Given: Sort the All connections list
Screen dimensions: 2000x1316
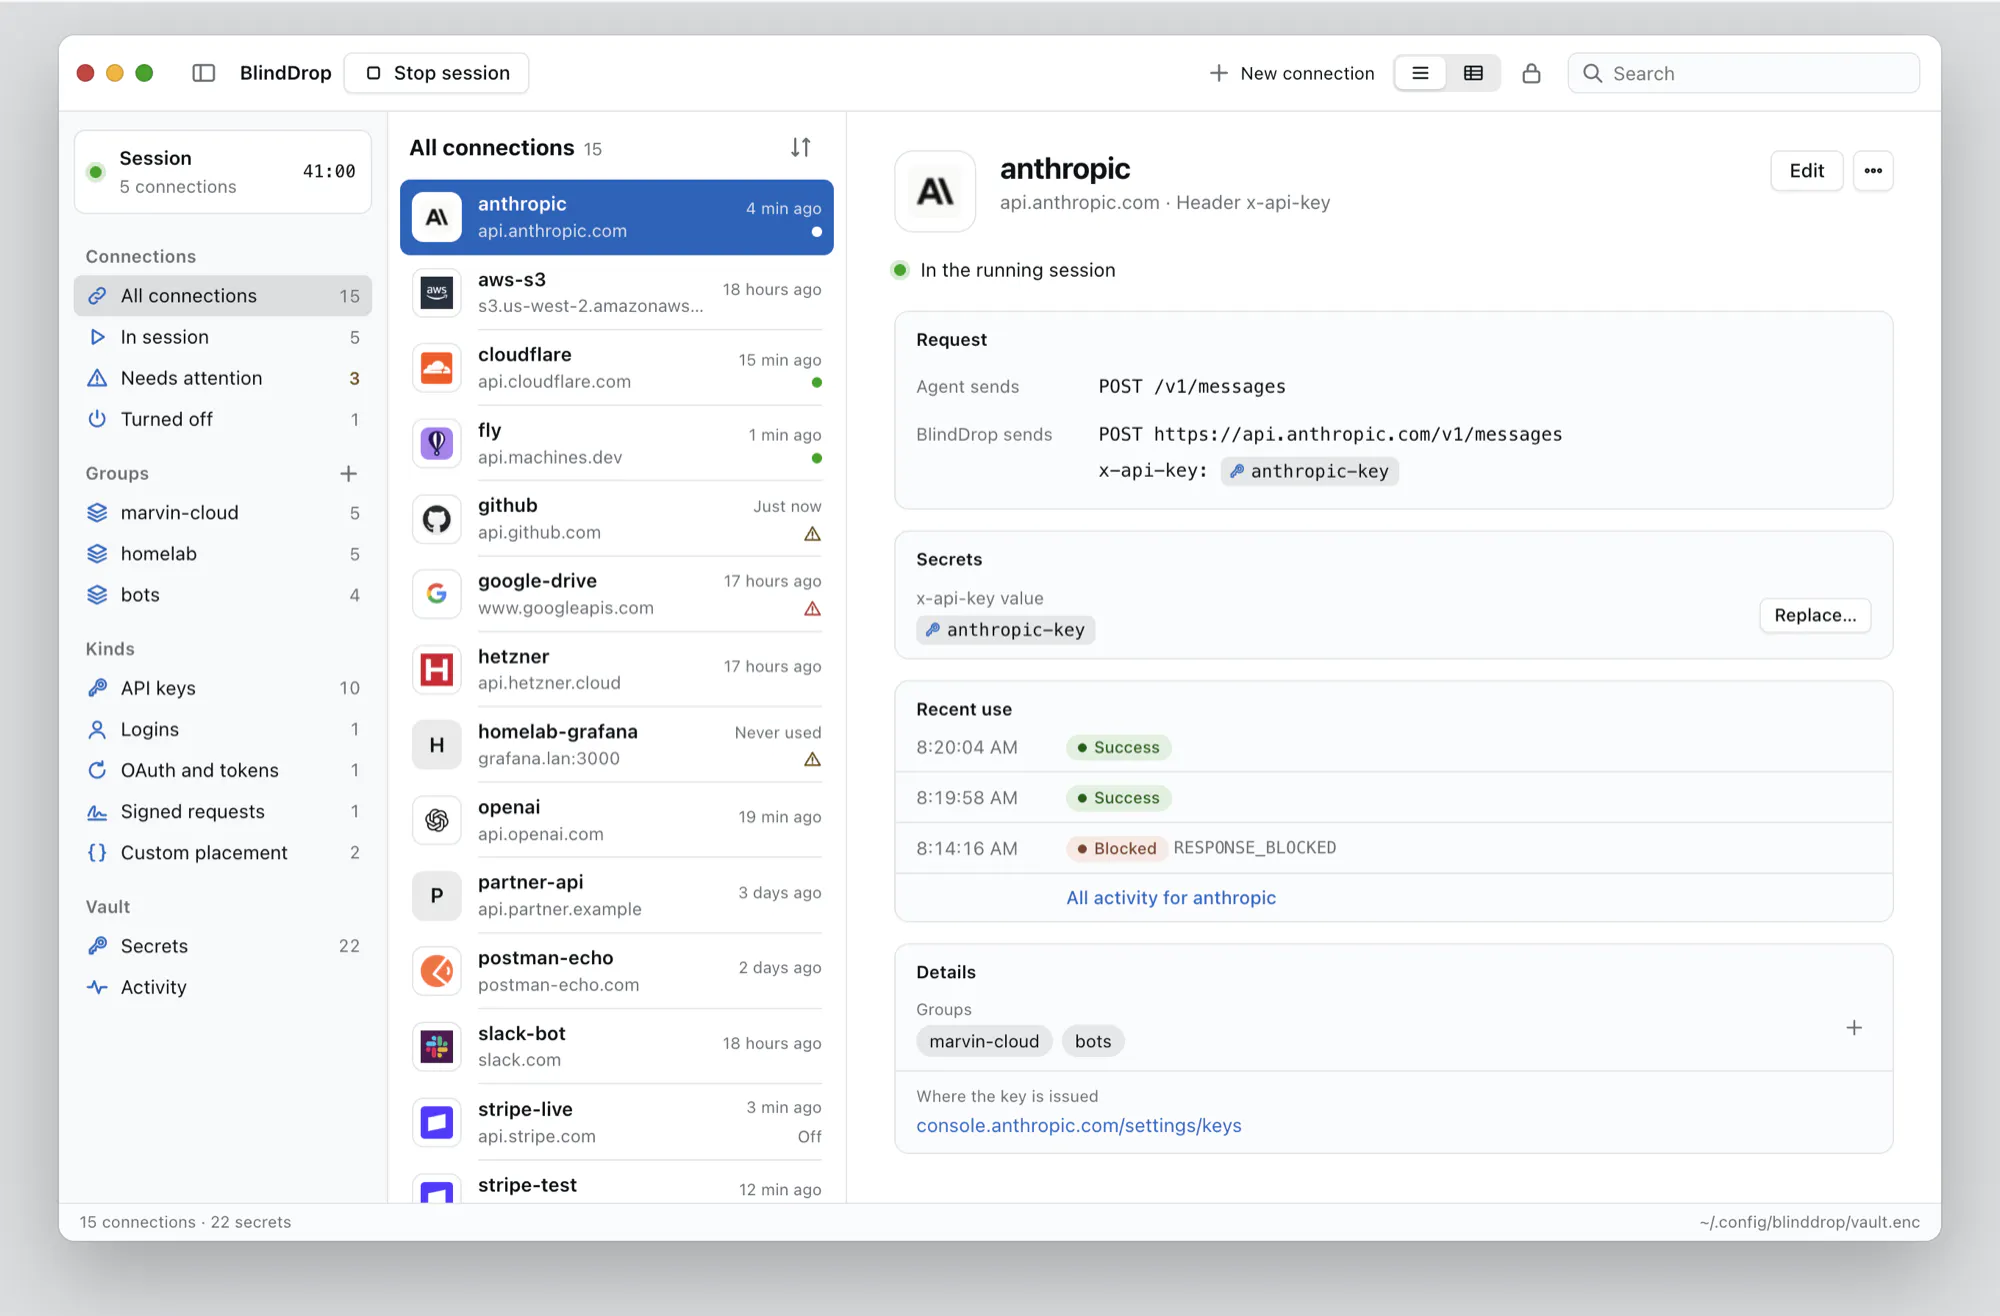Looking at the screenshot, I should point(801,147).
